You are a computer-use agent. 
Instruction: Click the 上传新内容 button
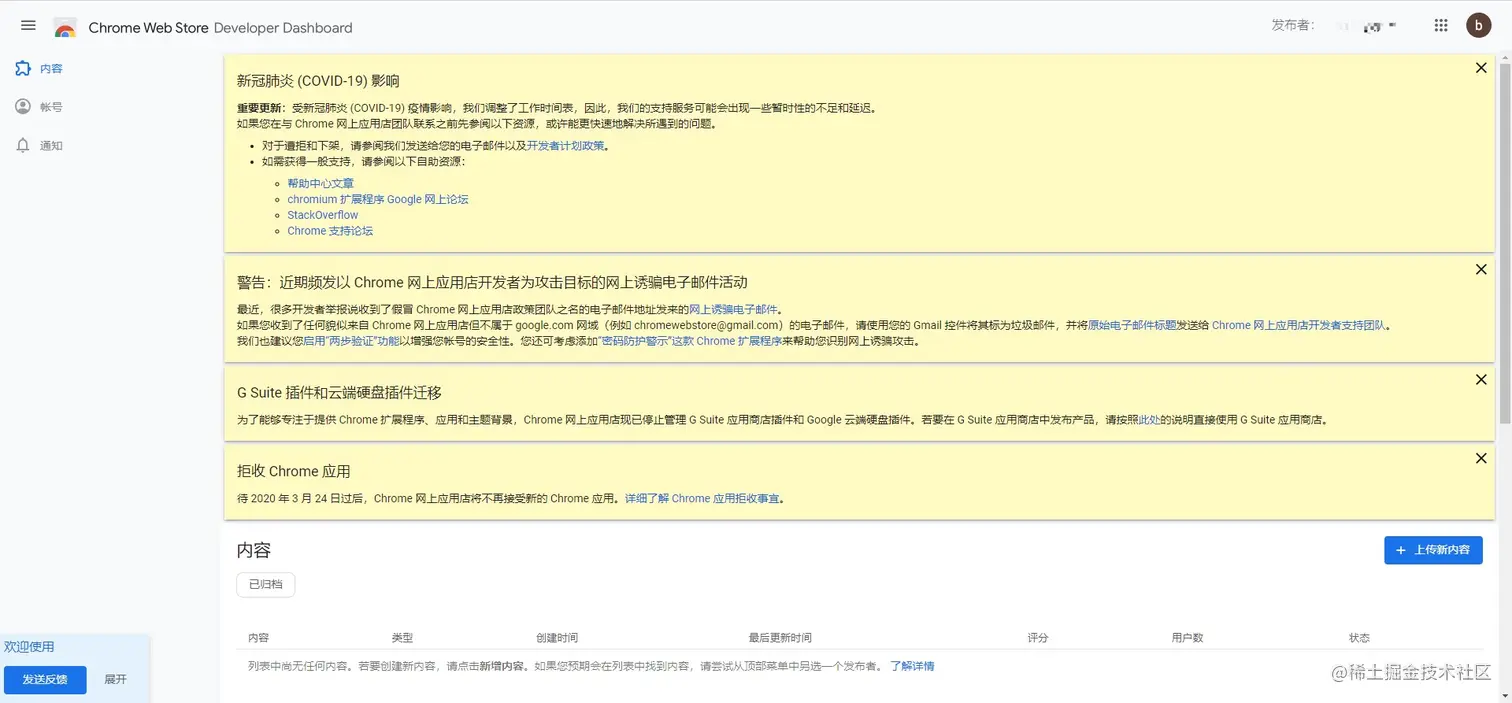[x=1433, y=550]
